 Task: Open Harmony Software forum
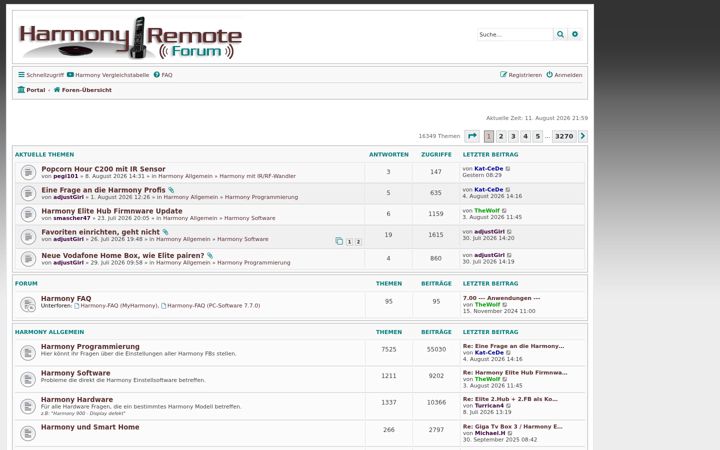click(76, 373)
